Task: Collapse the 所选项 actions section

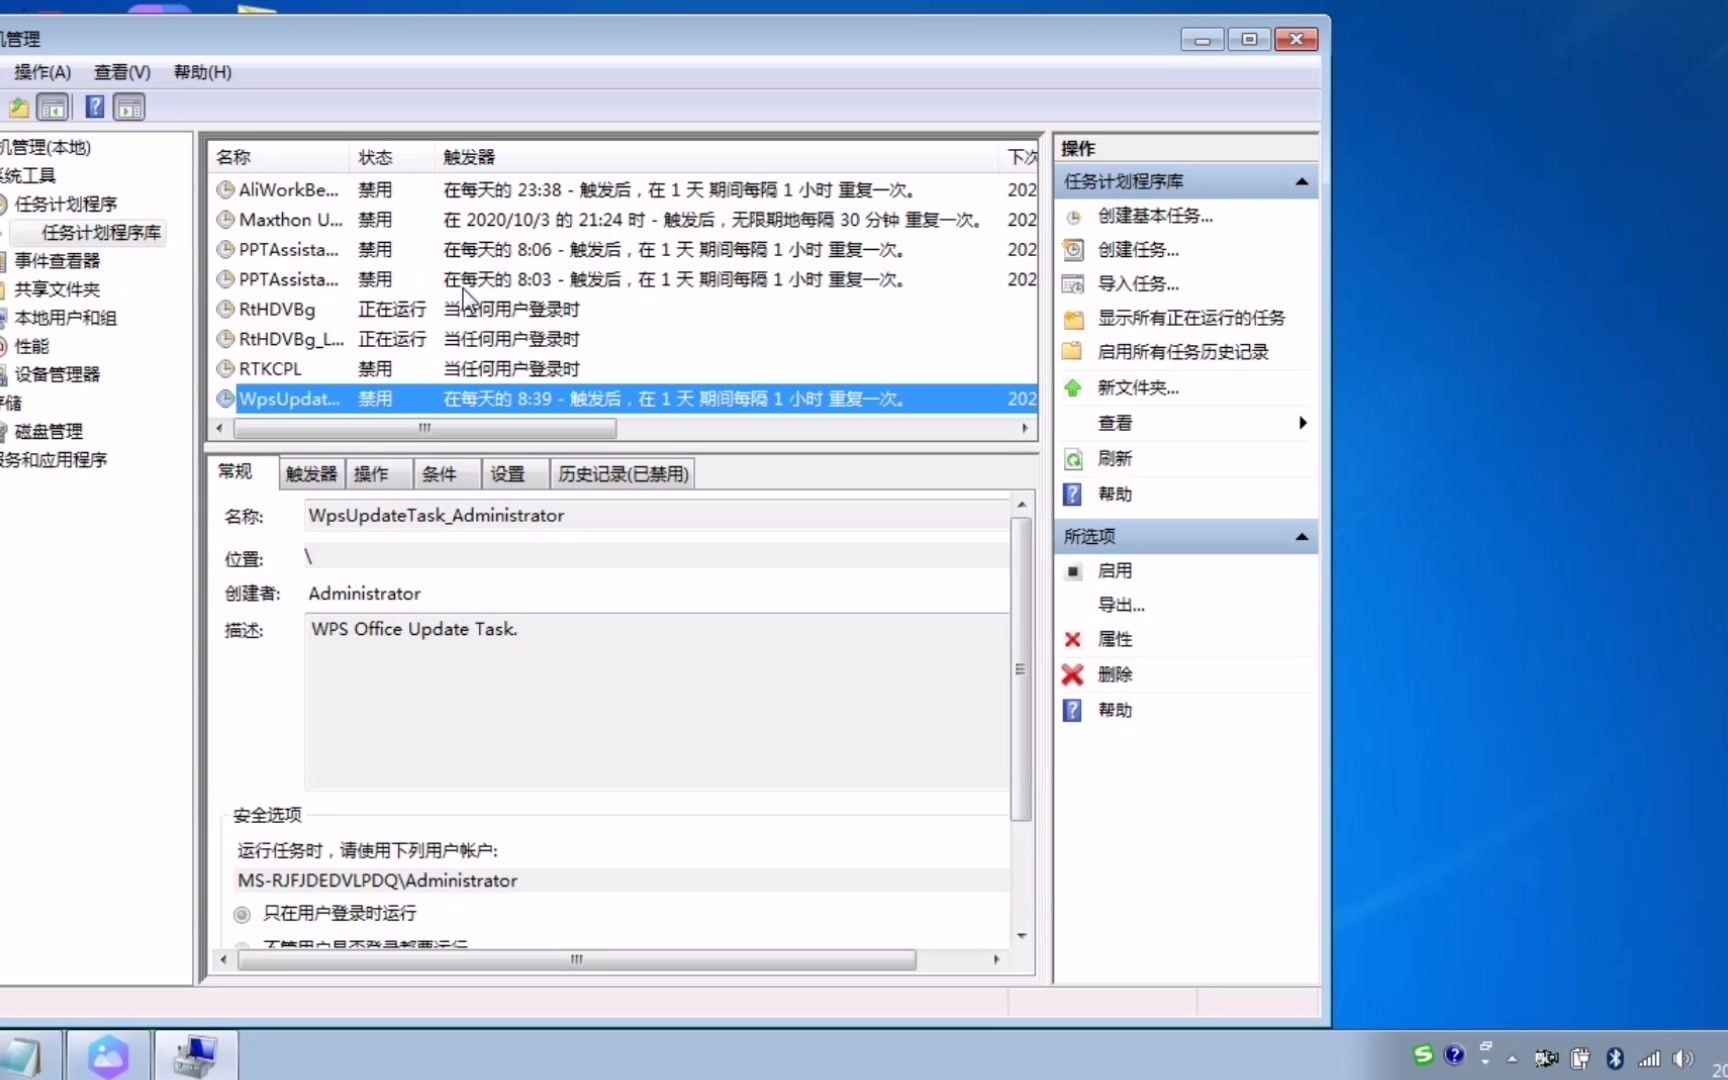Action: coord(1301,537)
